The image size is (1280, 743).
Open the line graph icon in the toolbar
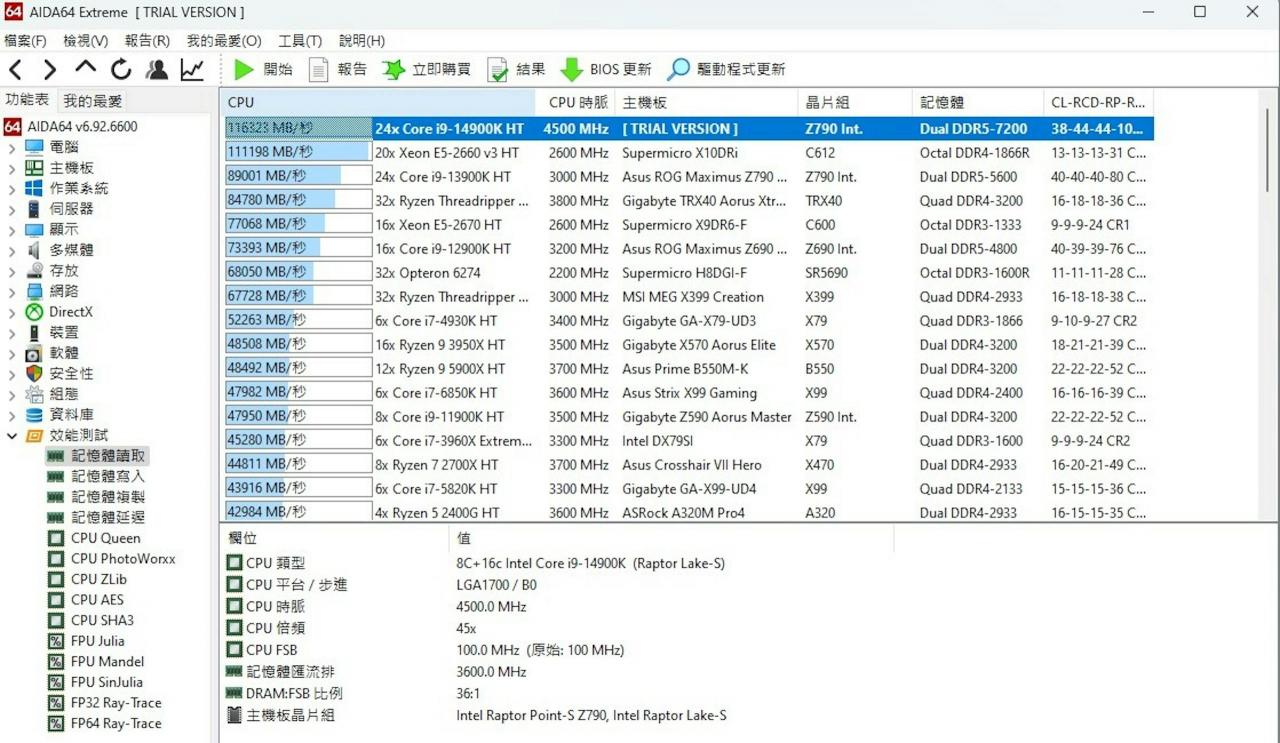click(192, 69)
